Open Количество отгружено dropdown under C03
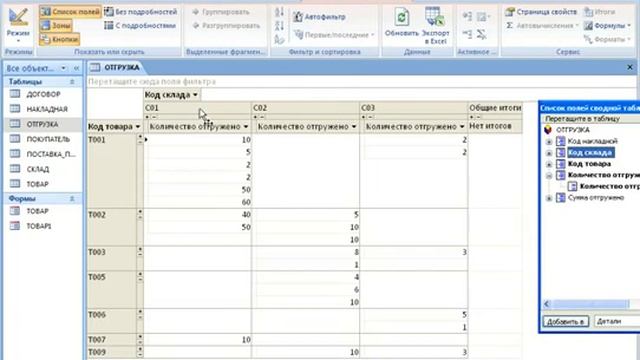The width and height of the screenshot is (640, 360). click(x=462, y=127)
